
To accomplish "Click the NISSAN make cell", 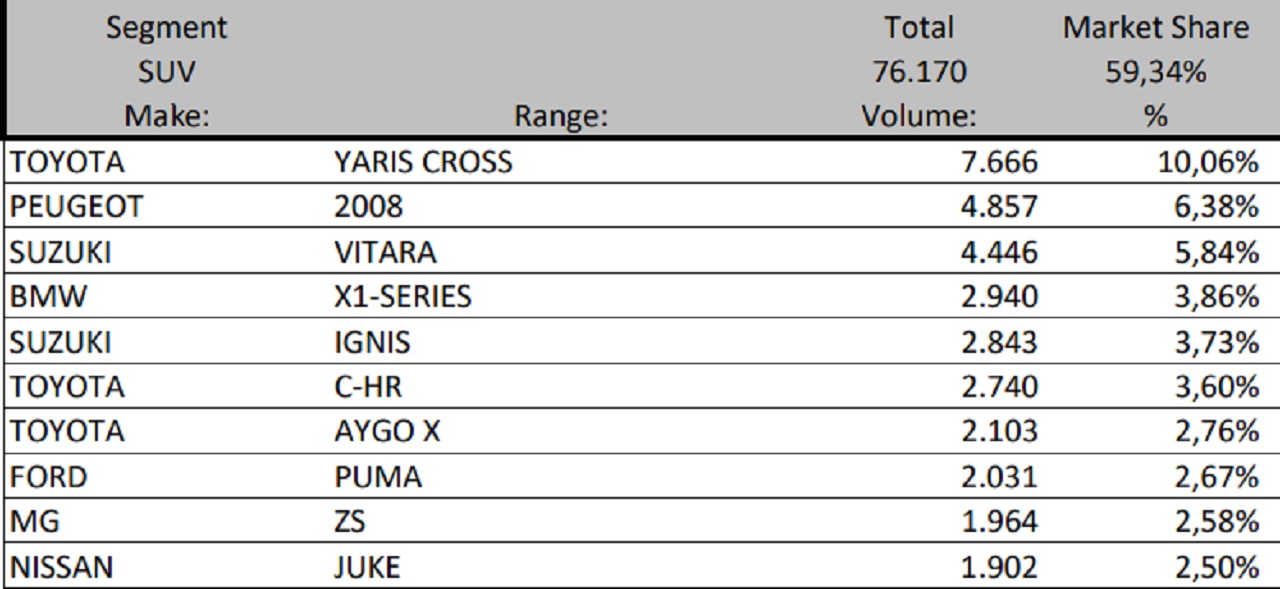I will click(61, 568).
